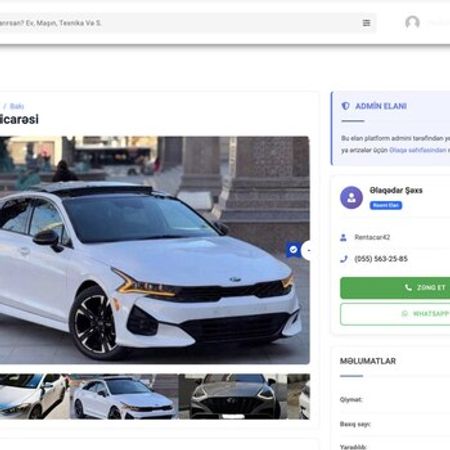This screenshot has height=450, width=450.
Task: Click the Rəsmi Elan badge
Action: (x=386, y=205)
